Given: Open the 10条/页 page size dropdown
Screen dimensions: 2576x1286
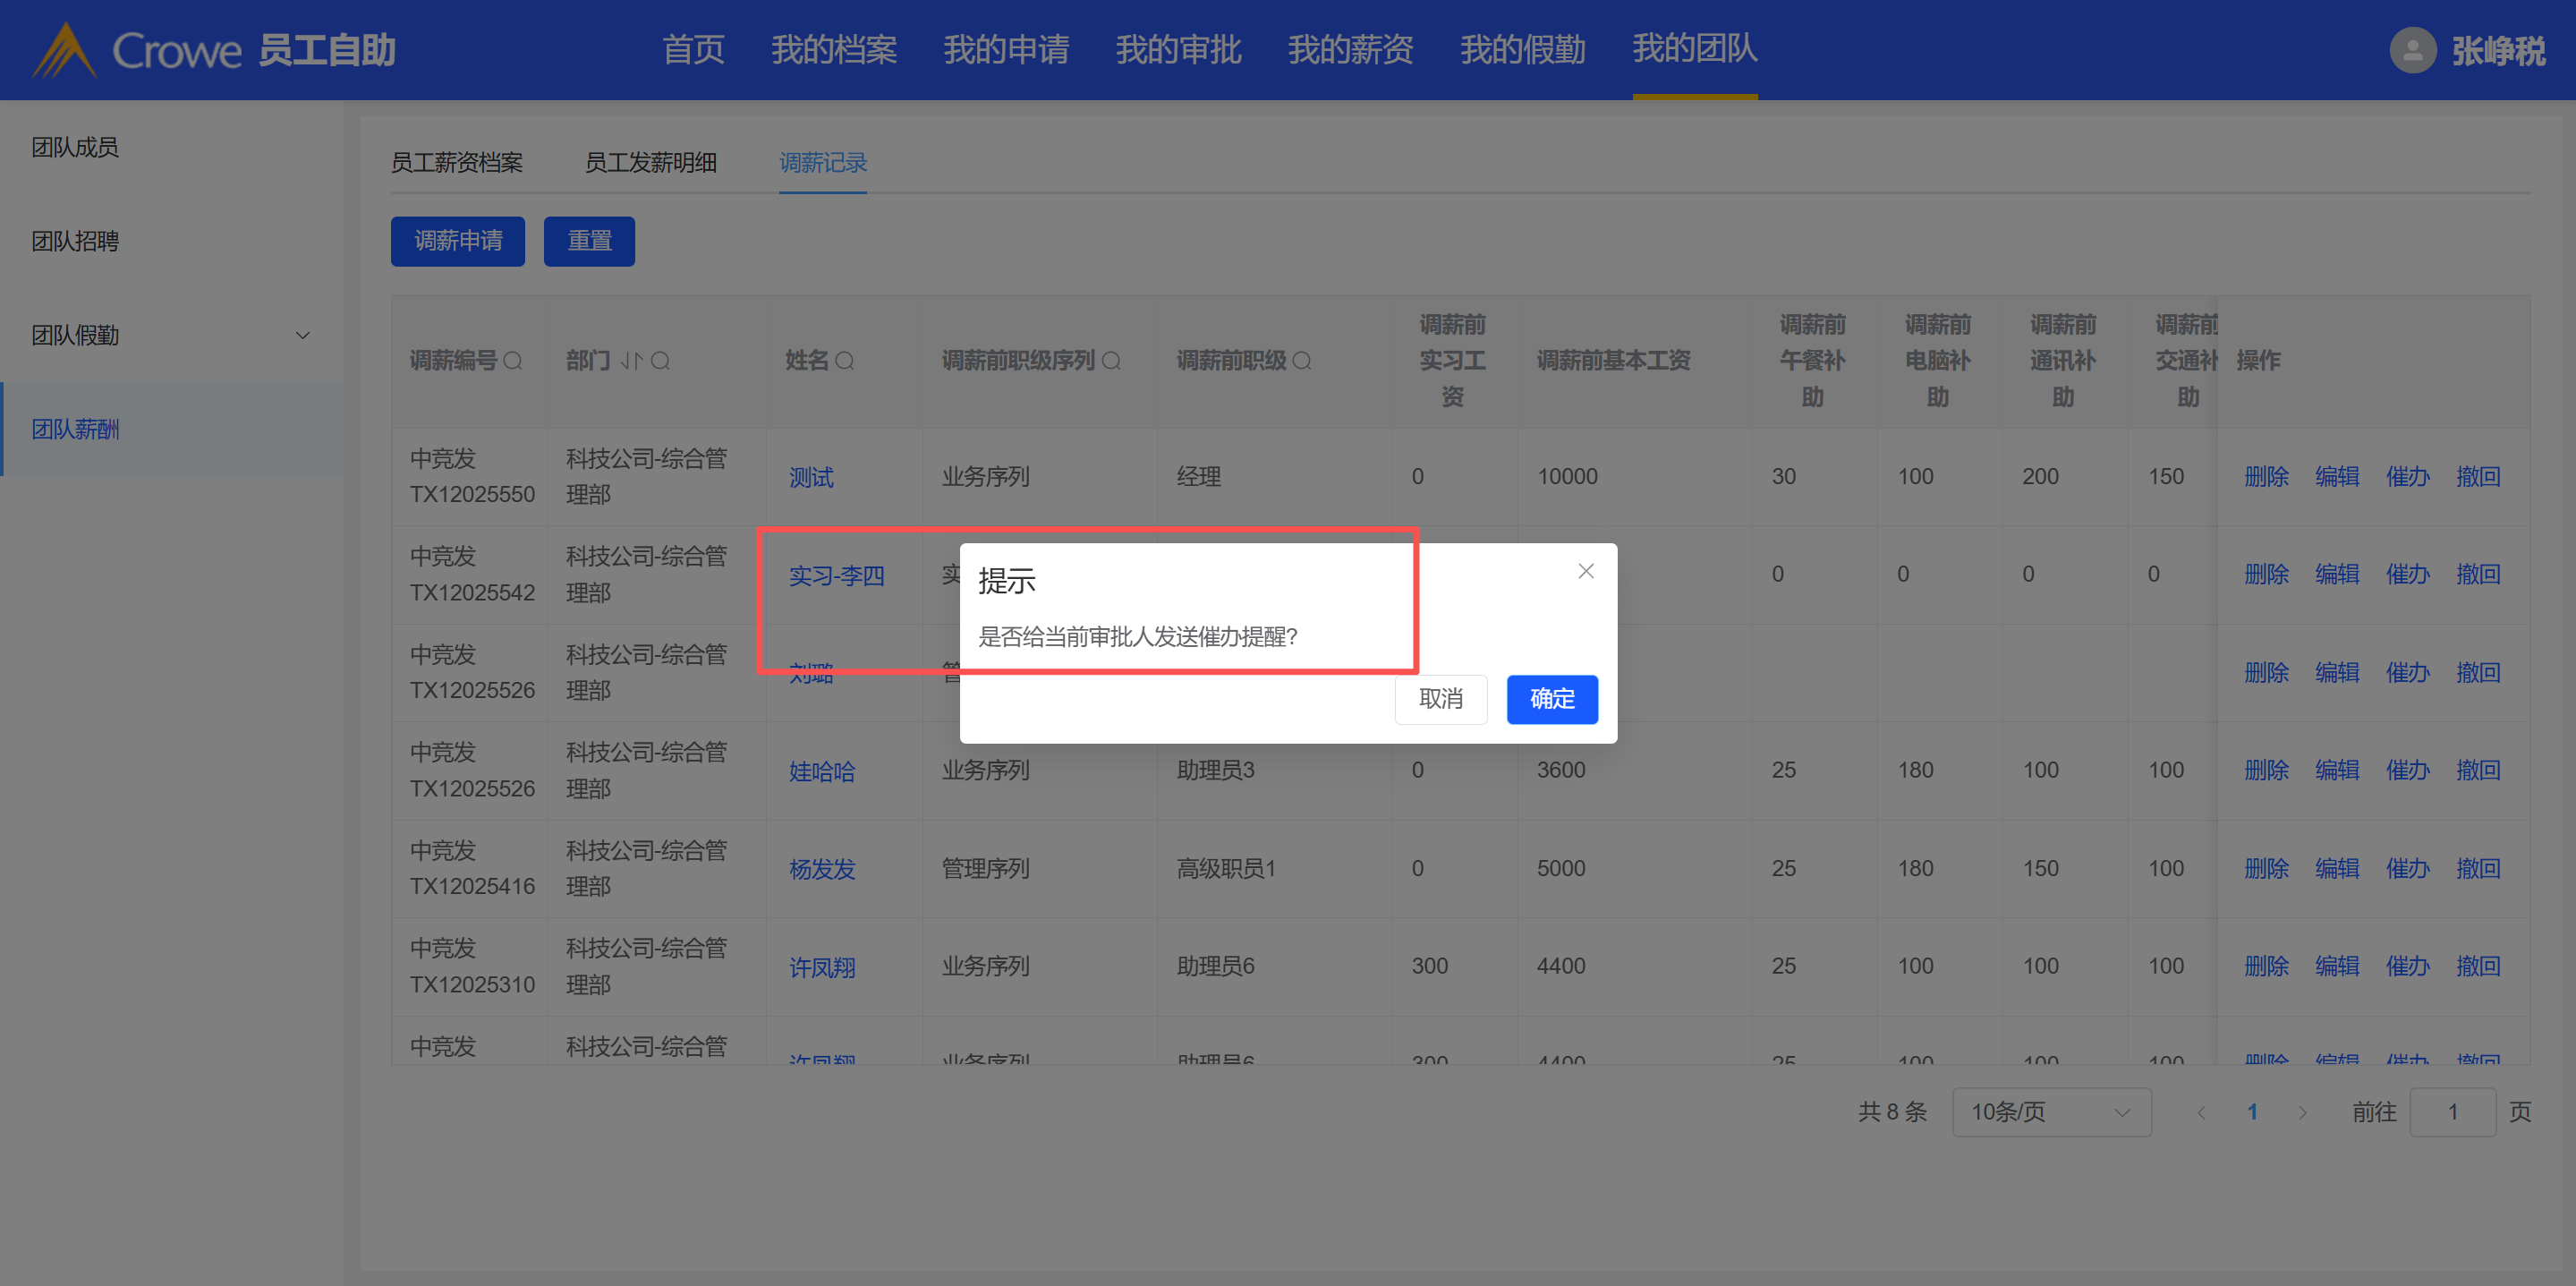Looking at the screenshot, I should point(2051,1112).
